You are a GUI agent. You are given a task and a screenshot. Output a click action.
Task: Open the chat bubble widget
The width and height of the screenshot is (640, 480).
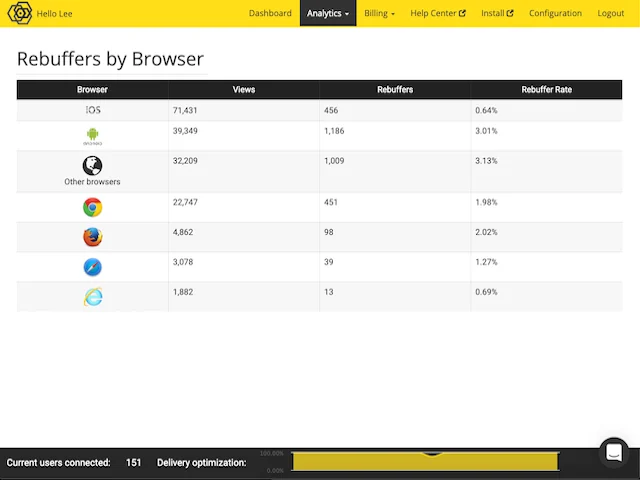[x=614, y=453]
